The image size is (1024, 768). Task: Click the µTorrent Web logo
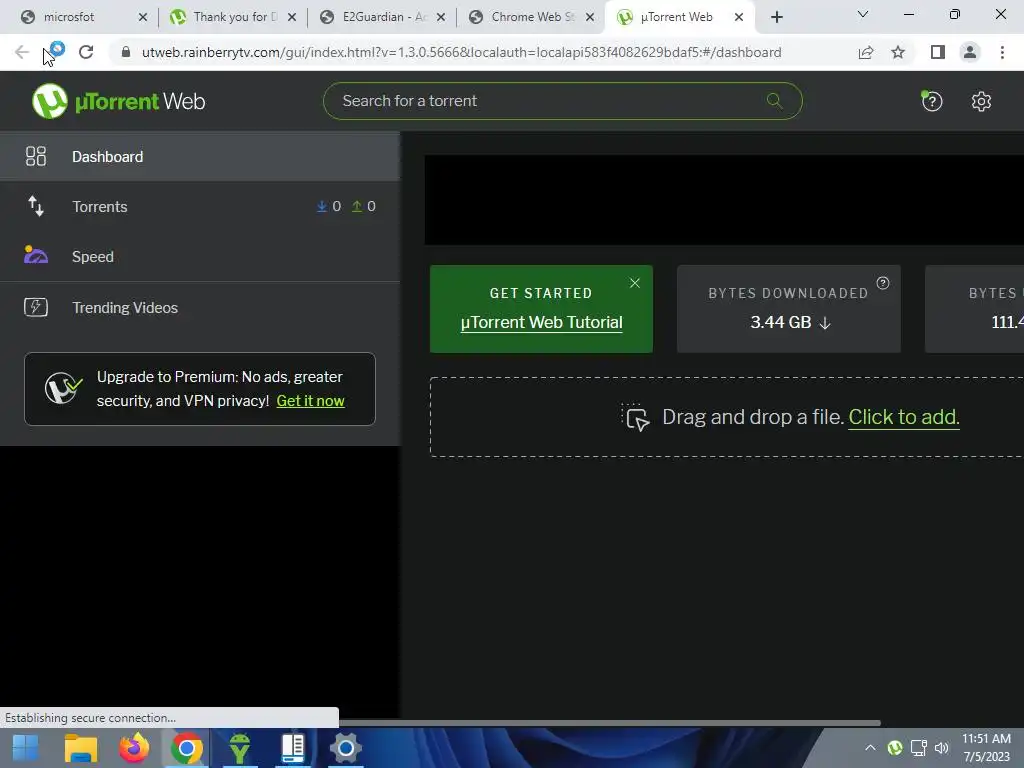point(119,101)
